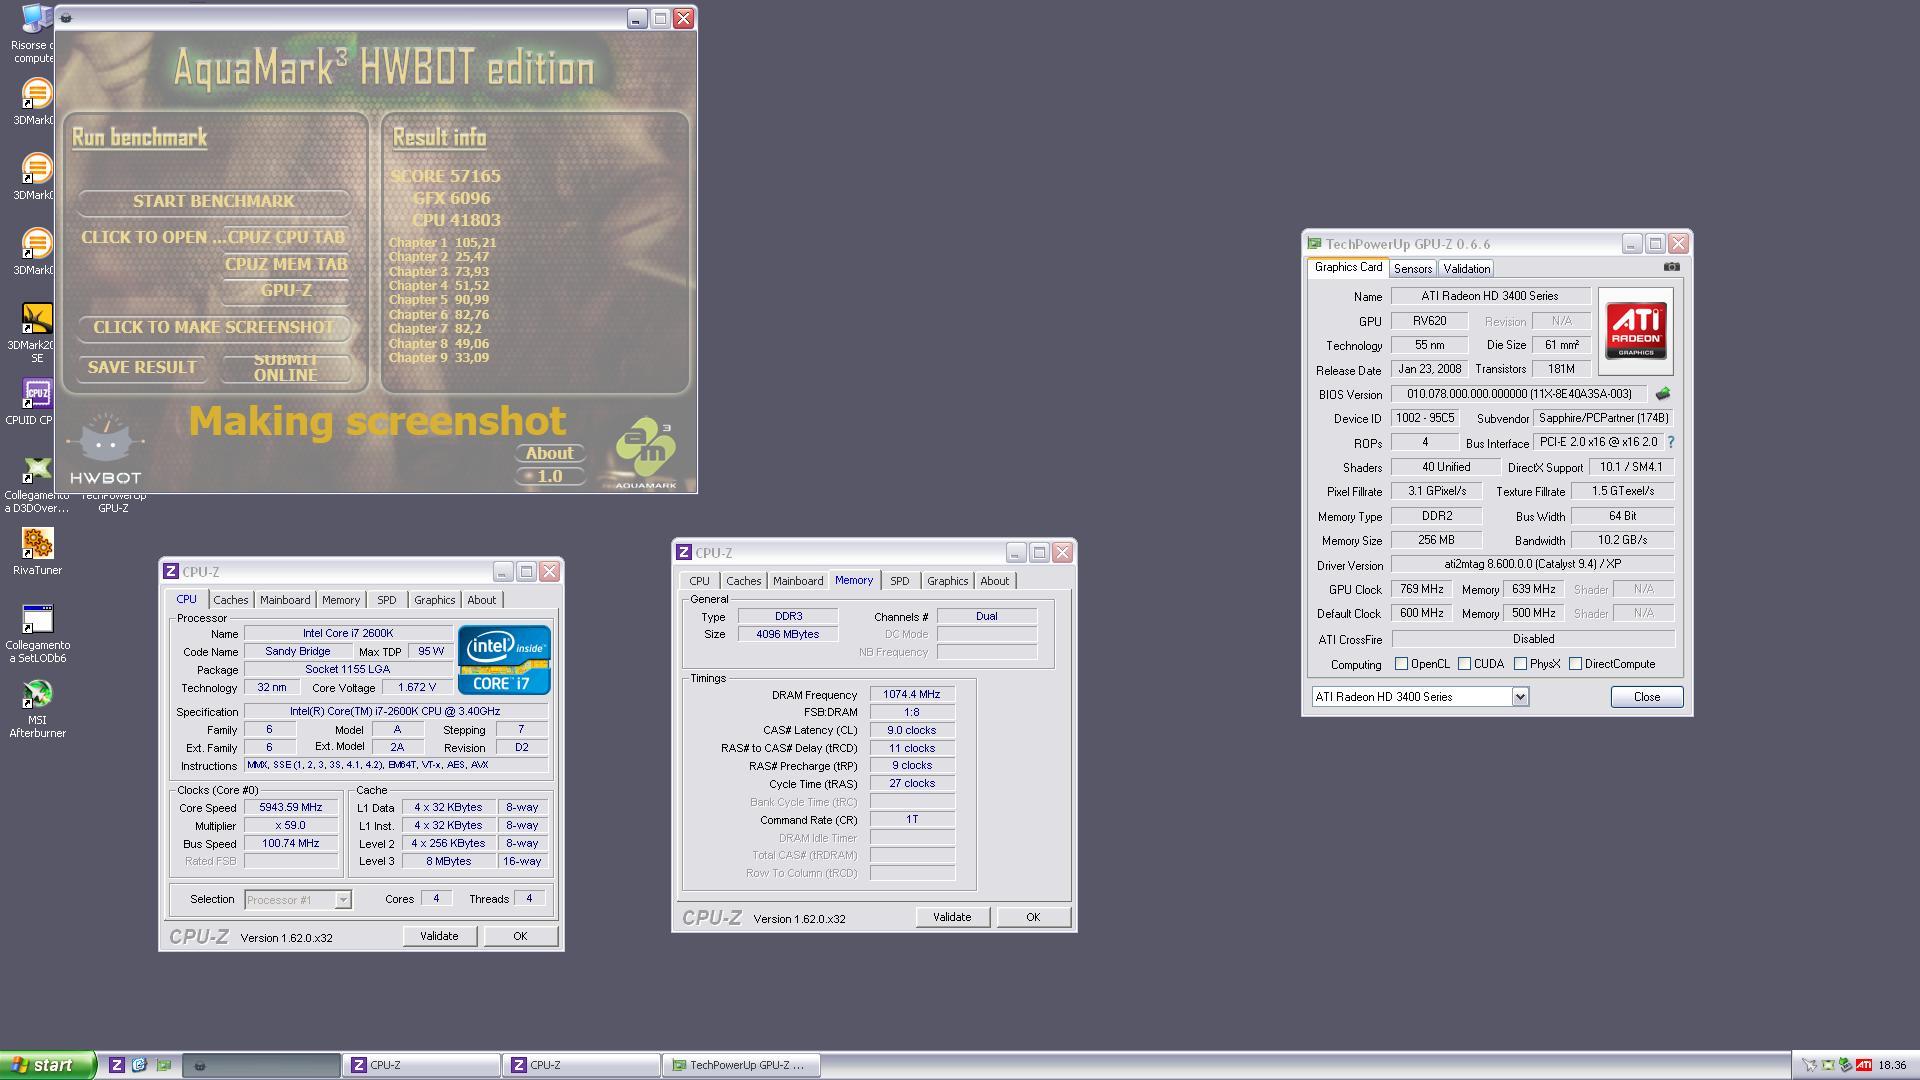Click the SCORE 57165 text
This screenshot has height=1080, width=1920.
click(x=446, y=176)
